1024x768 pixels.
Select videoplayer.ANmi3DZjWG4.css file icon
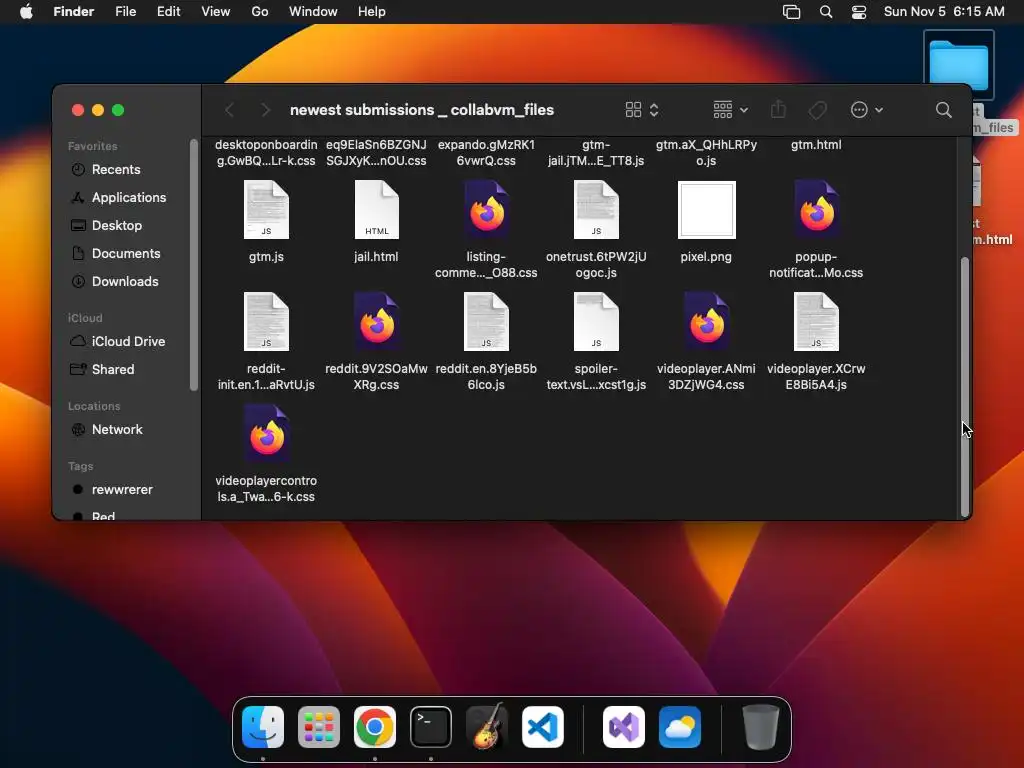pyautogui.click(x=707, y=321)
